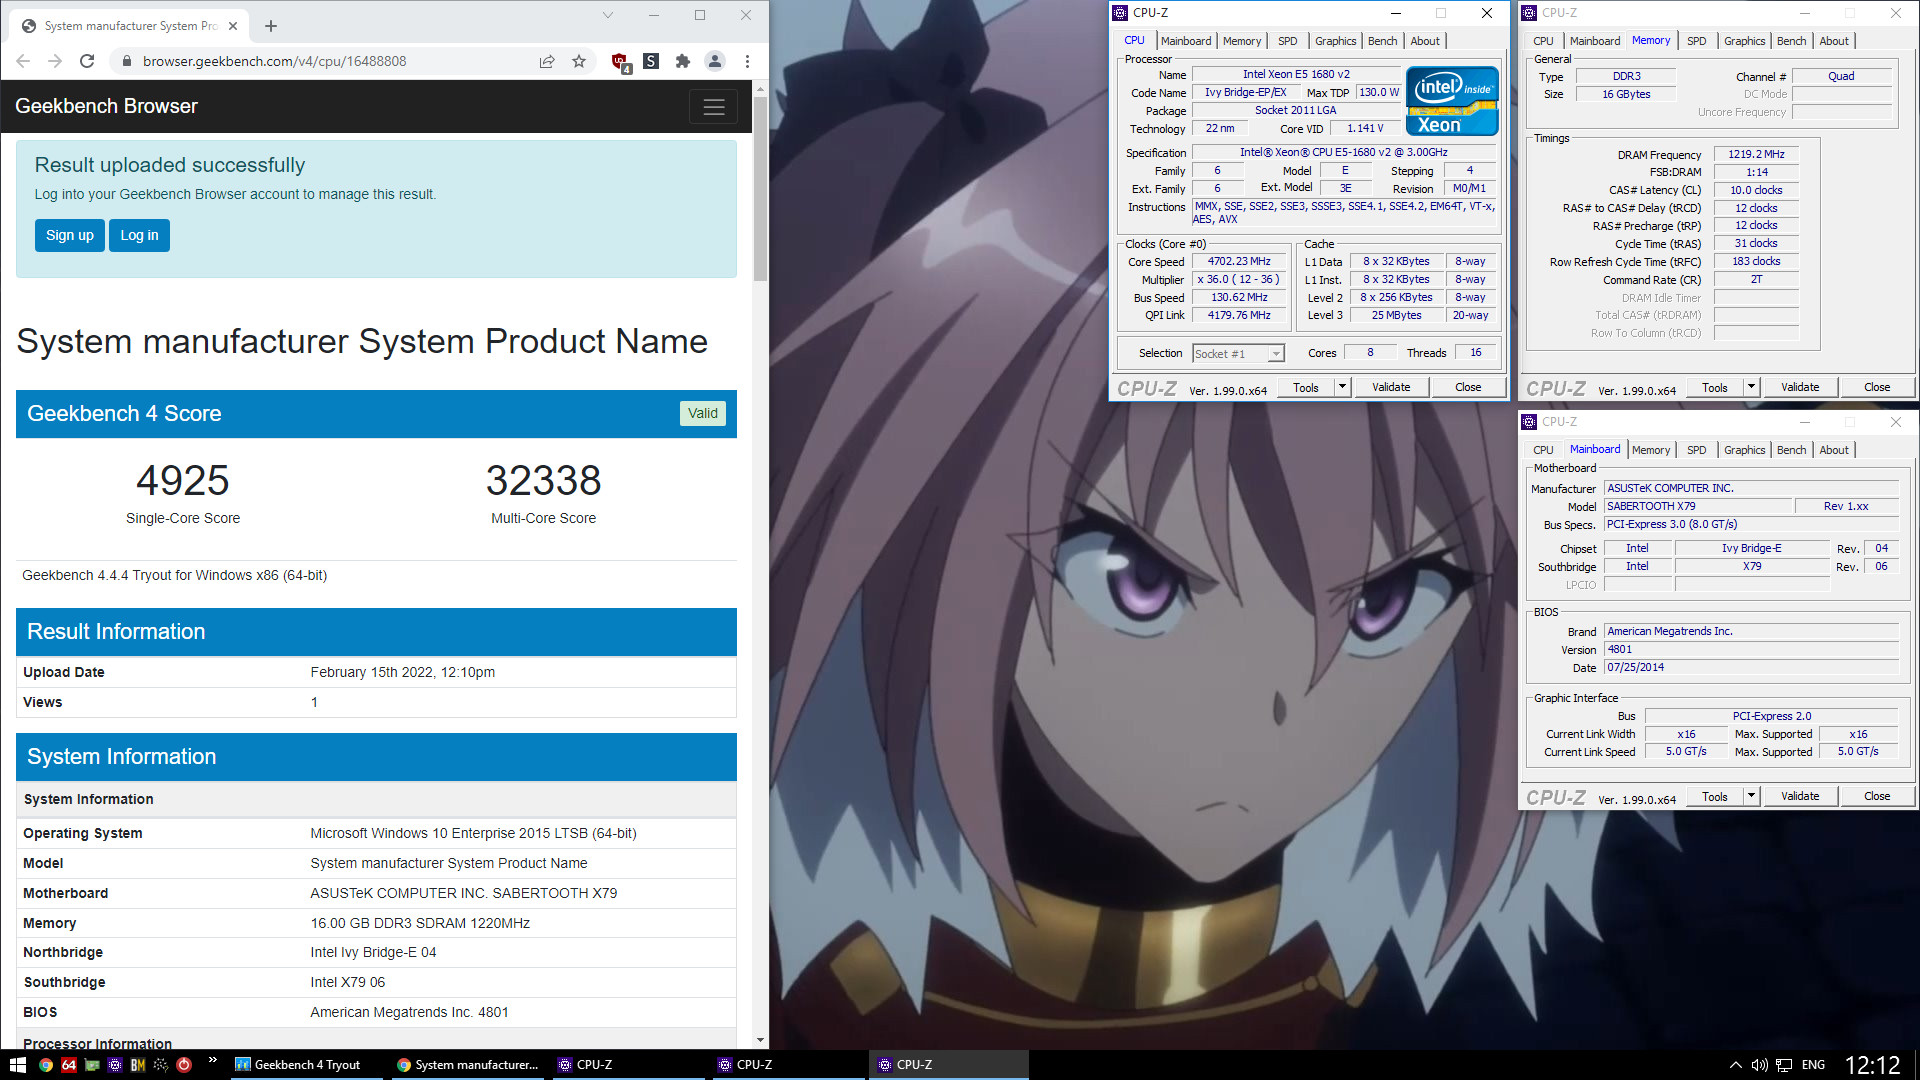Switch to System manufacturer Chrome taskbar button
This screenshot has width=1920, height=1080.
tap(467, 1065)
